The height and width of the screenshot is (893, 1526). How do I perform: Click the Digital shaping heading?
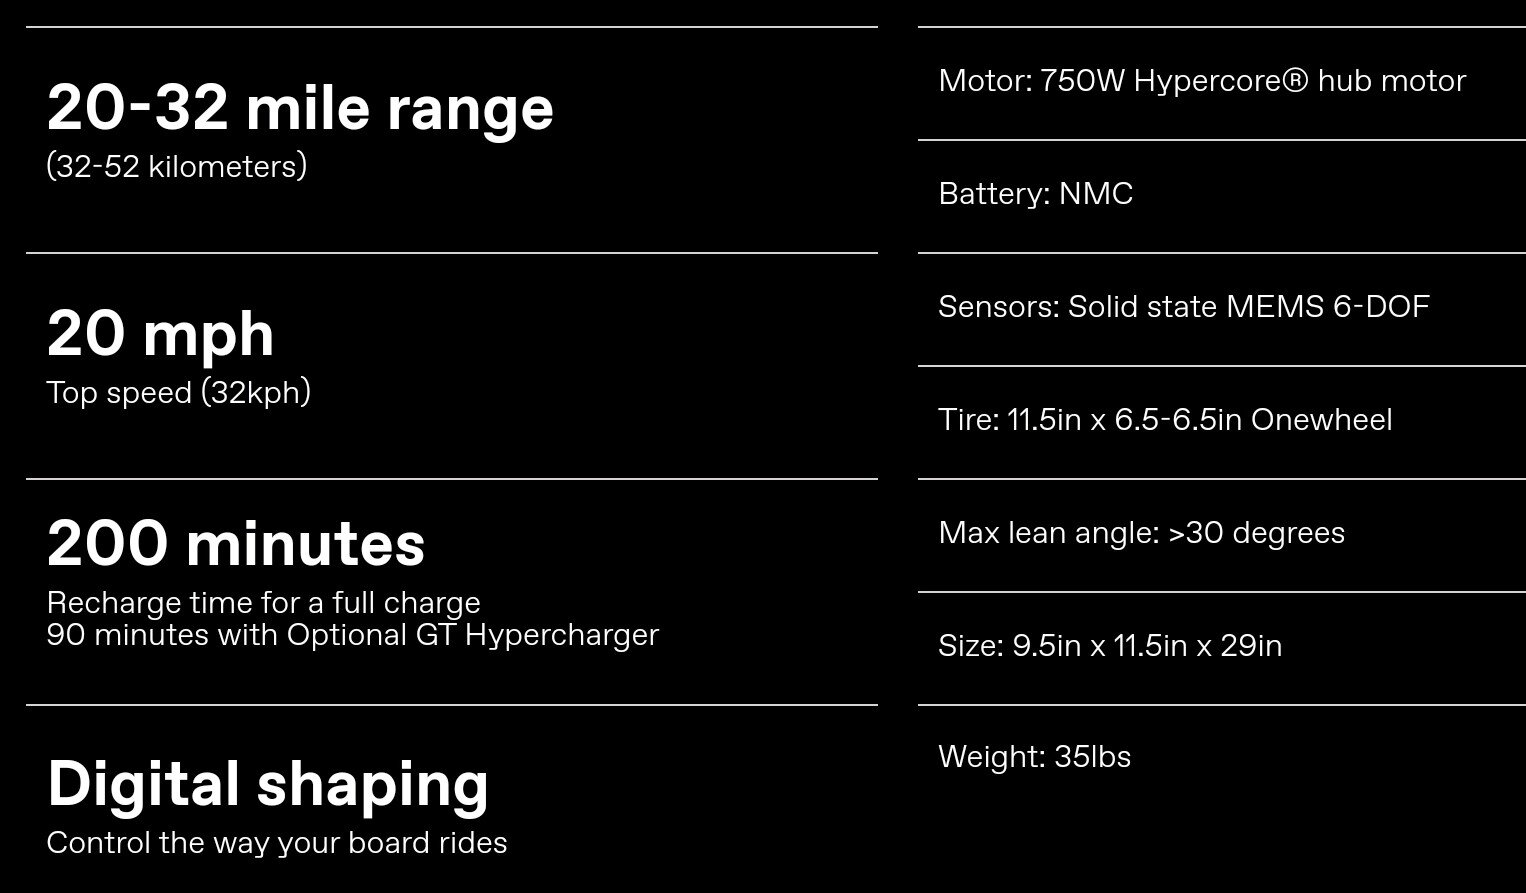click(x=268, y=784)
